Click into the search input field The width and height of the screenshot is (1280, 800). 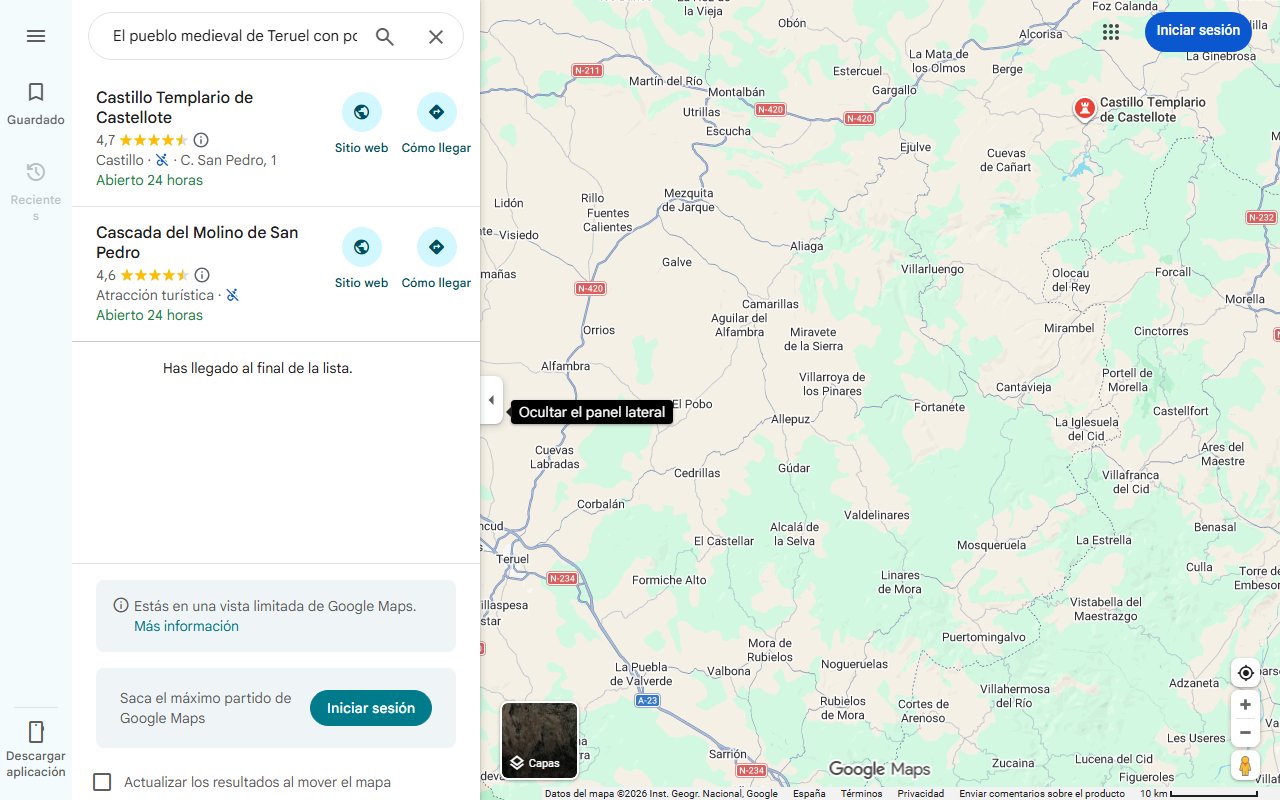click(x=235, y=37)
